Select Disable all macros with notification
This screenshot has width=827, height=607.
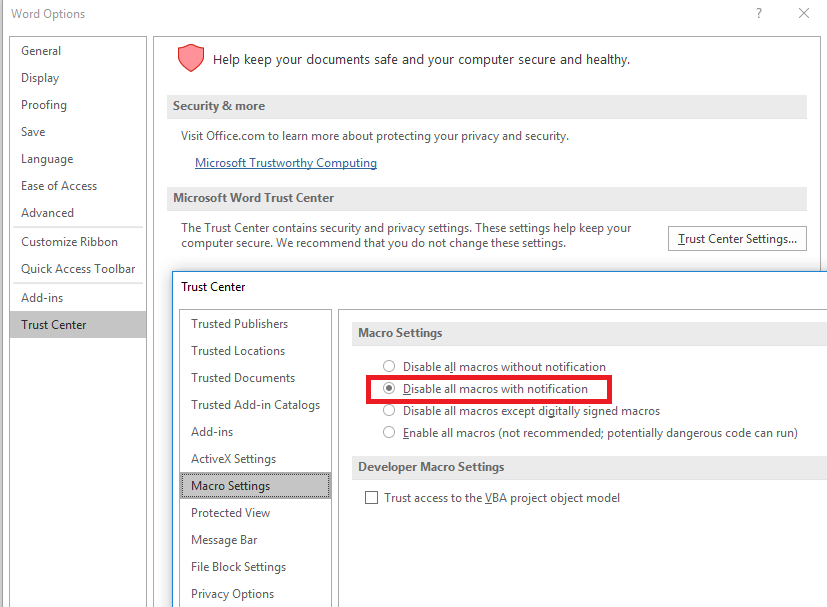pos(390,388)
